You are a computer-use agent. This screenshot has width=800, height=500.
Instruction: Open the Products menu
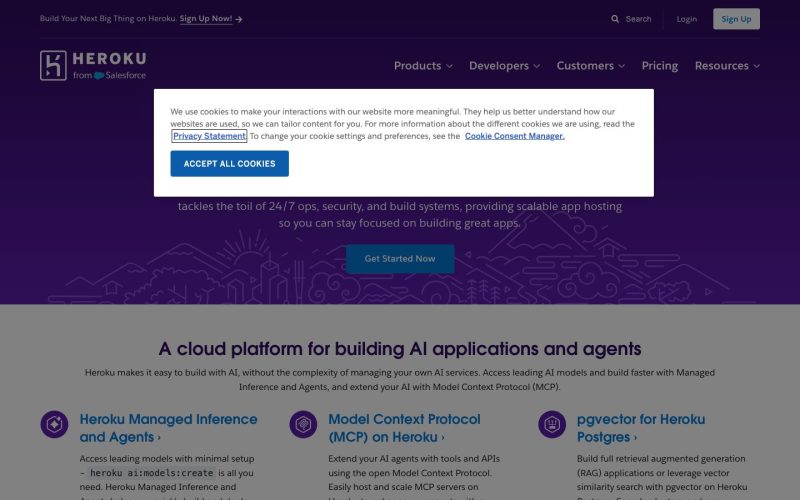[x=423, y=66]
